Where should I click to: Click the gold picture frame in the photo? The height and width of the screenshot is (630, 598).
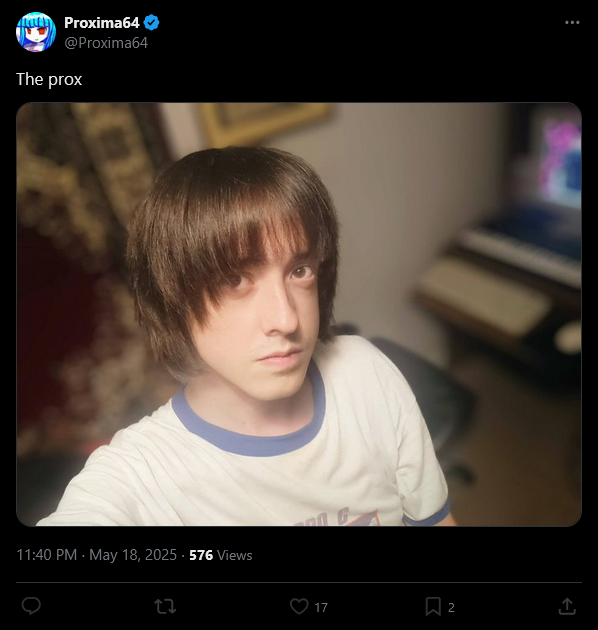click(x=265, y=123)
